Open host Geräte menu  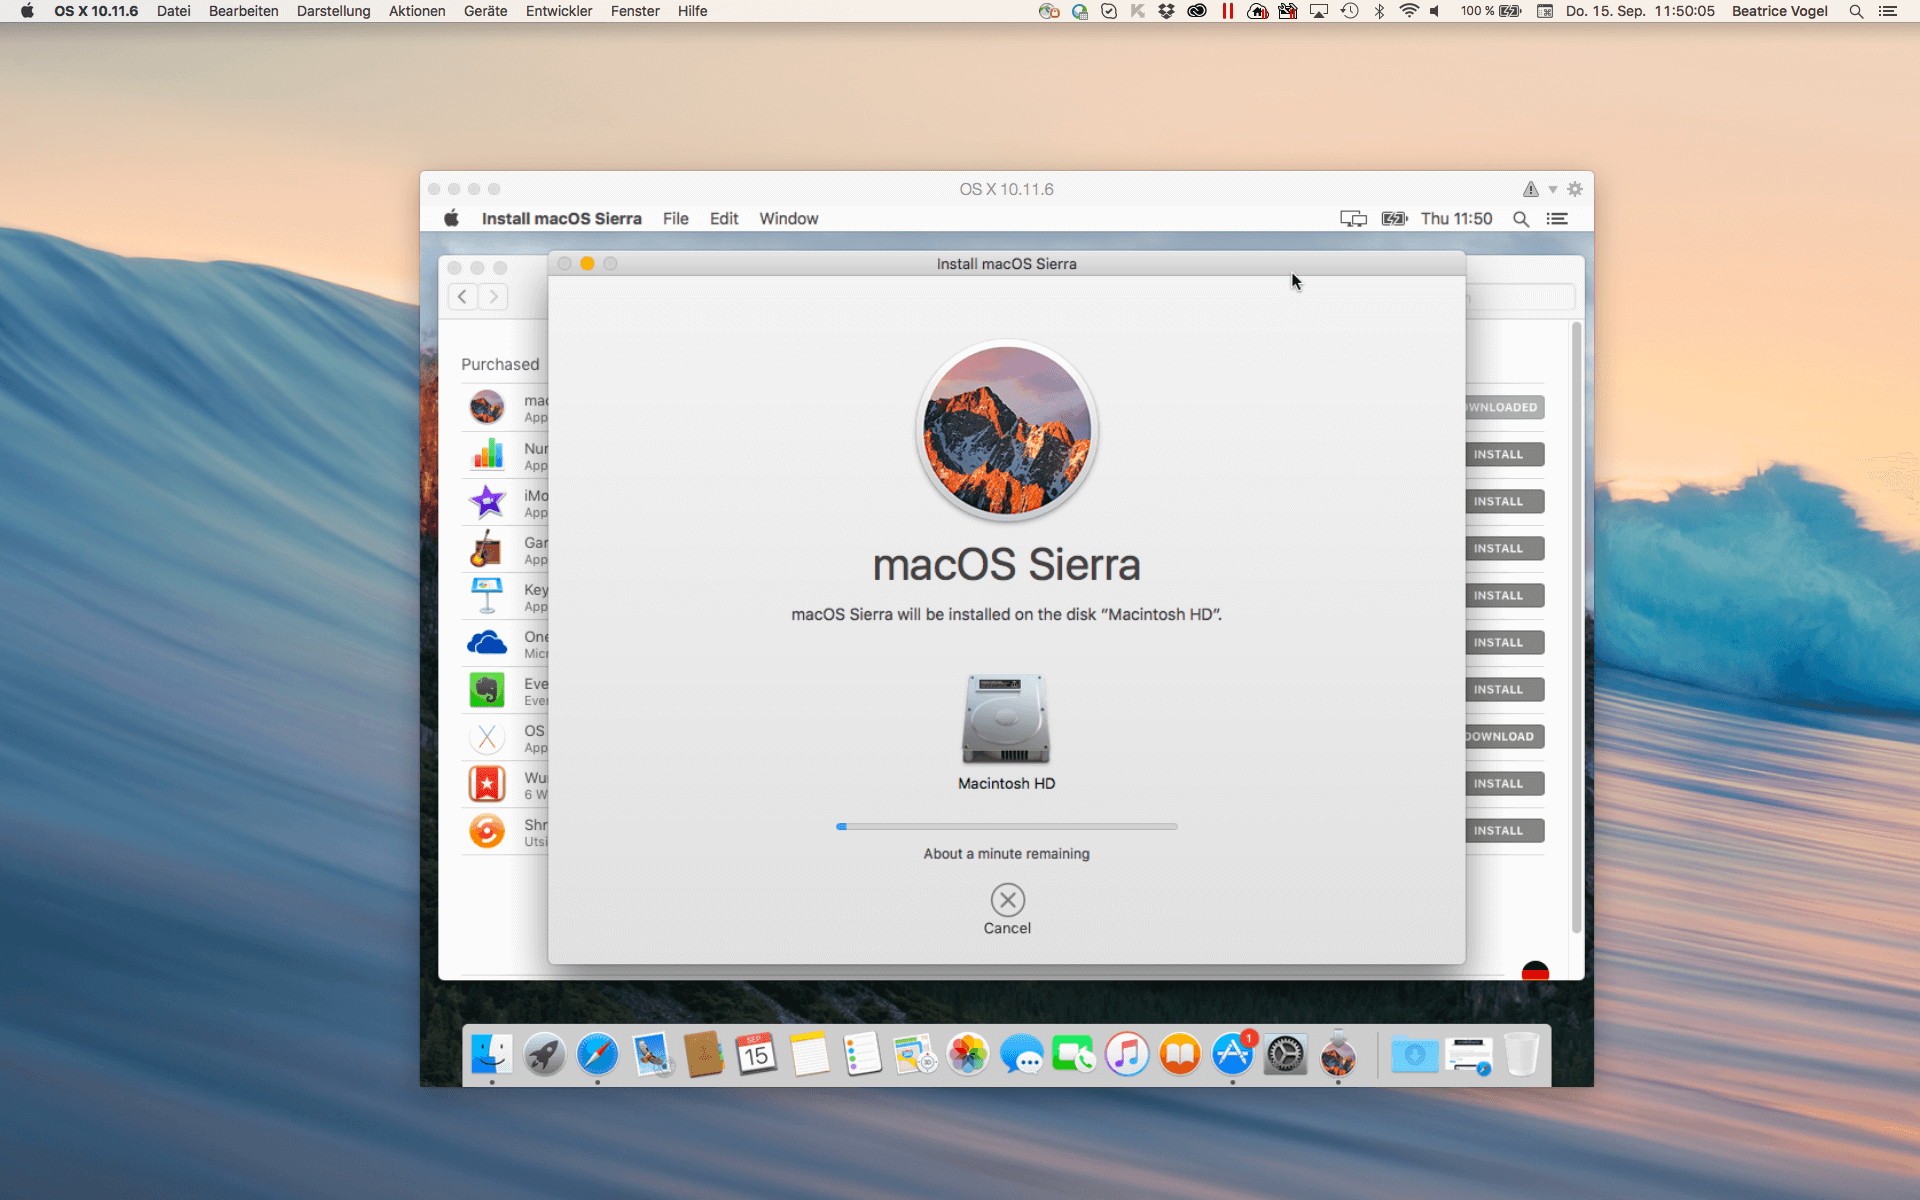[485, 11]
